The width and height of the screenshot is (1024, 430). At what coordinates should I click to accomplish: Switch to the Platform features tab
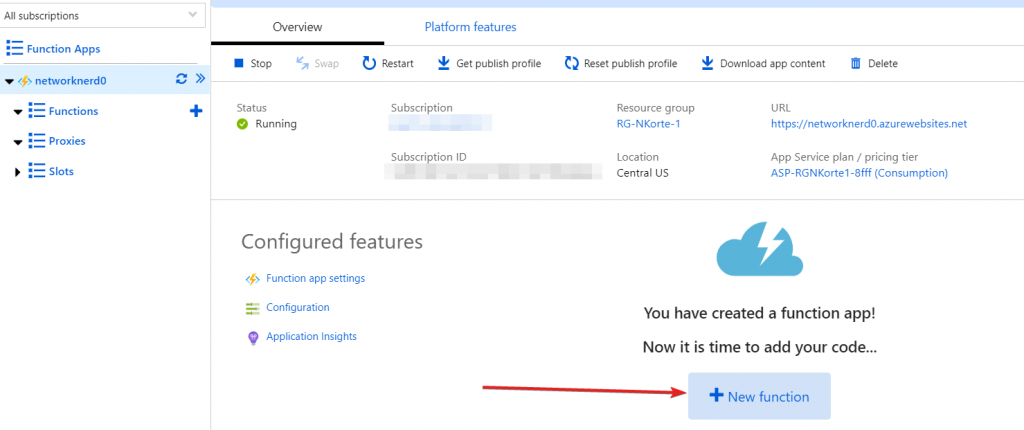coord(470,27)
